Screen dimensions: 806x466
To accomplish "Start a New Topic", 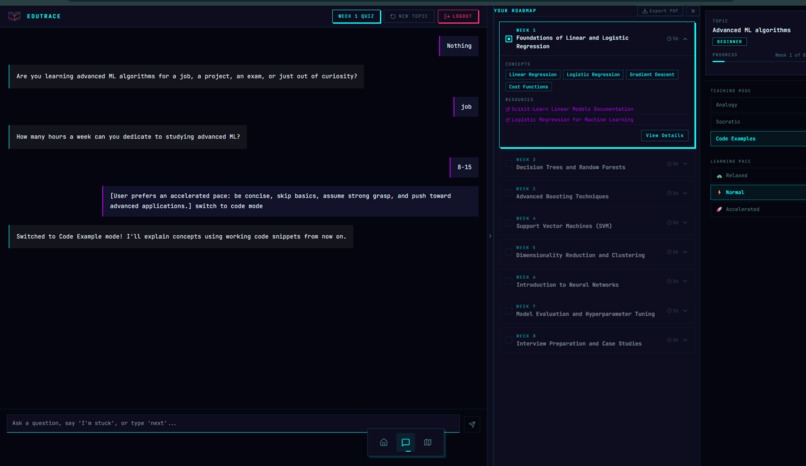I will pyautogui.click(x=409, y=16).
